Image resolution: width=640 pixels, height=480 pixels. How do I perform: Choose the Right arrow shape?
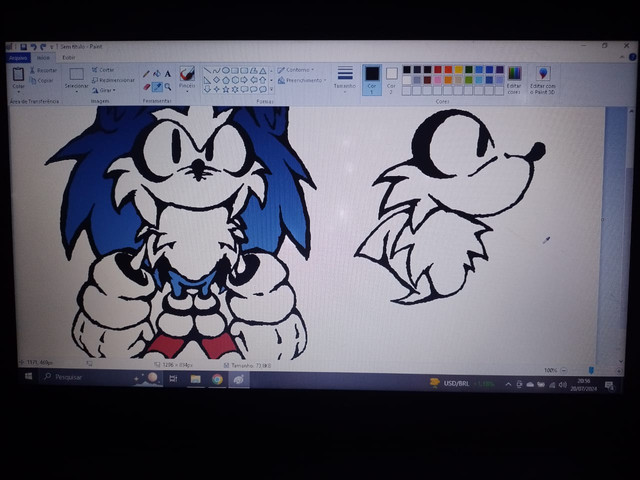(244, 80)
